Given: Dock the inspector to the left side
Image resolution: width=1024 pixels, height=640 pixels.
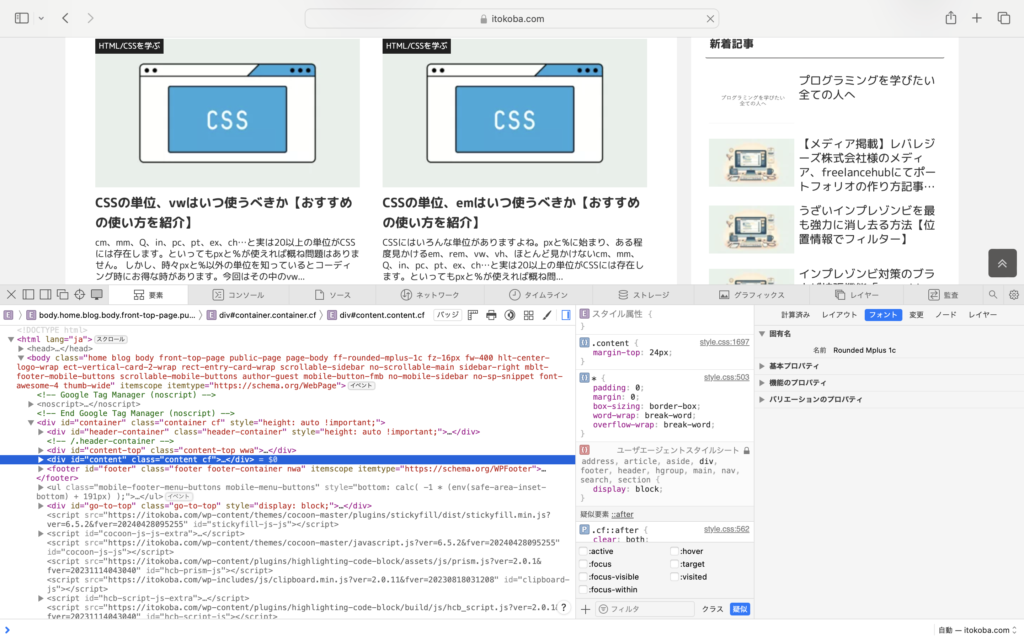Looking at the screenshot, I should click(x=28, y=295).
